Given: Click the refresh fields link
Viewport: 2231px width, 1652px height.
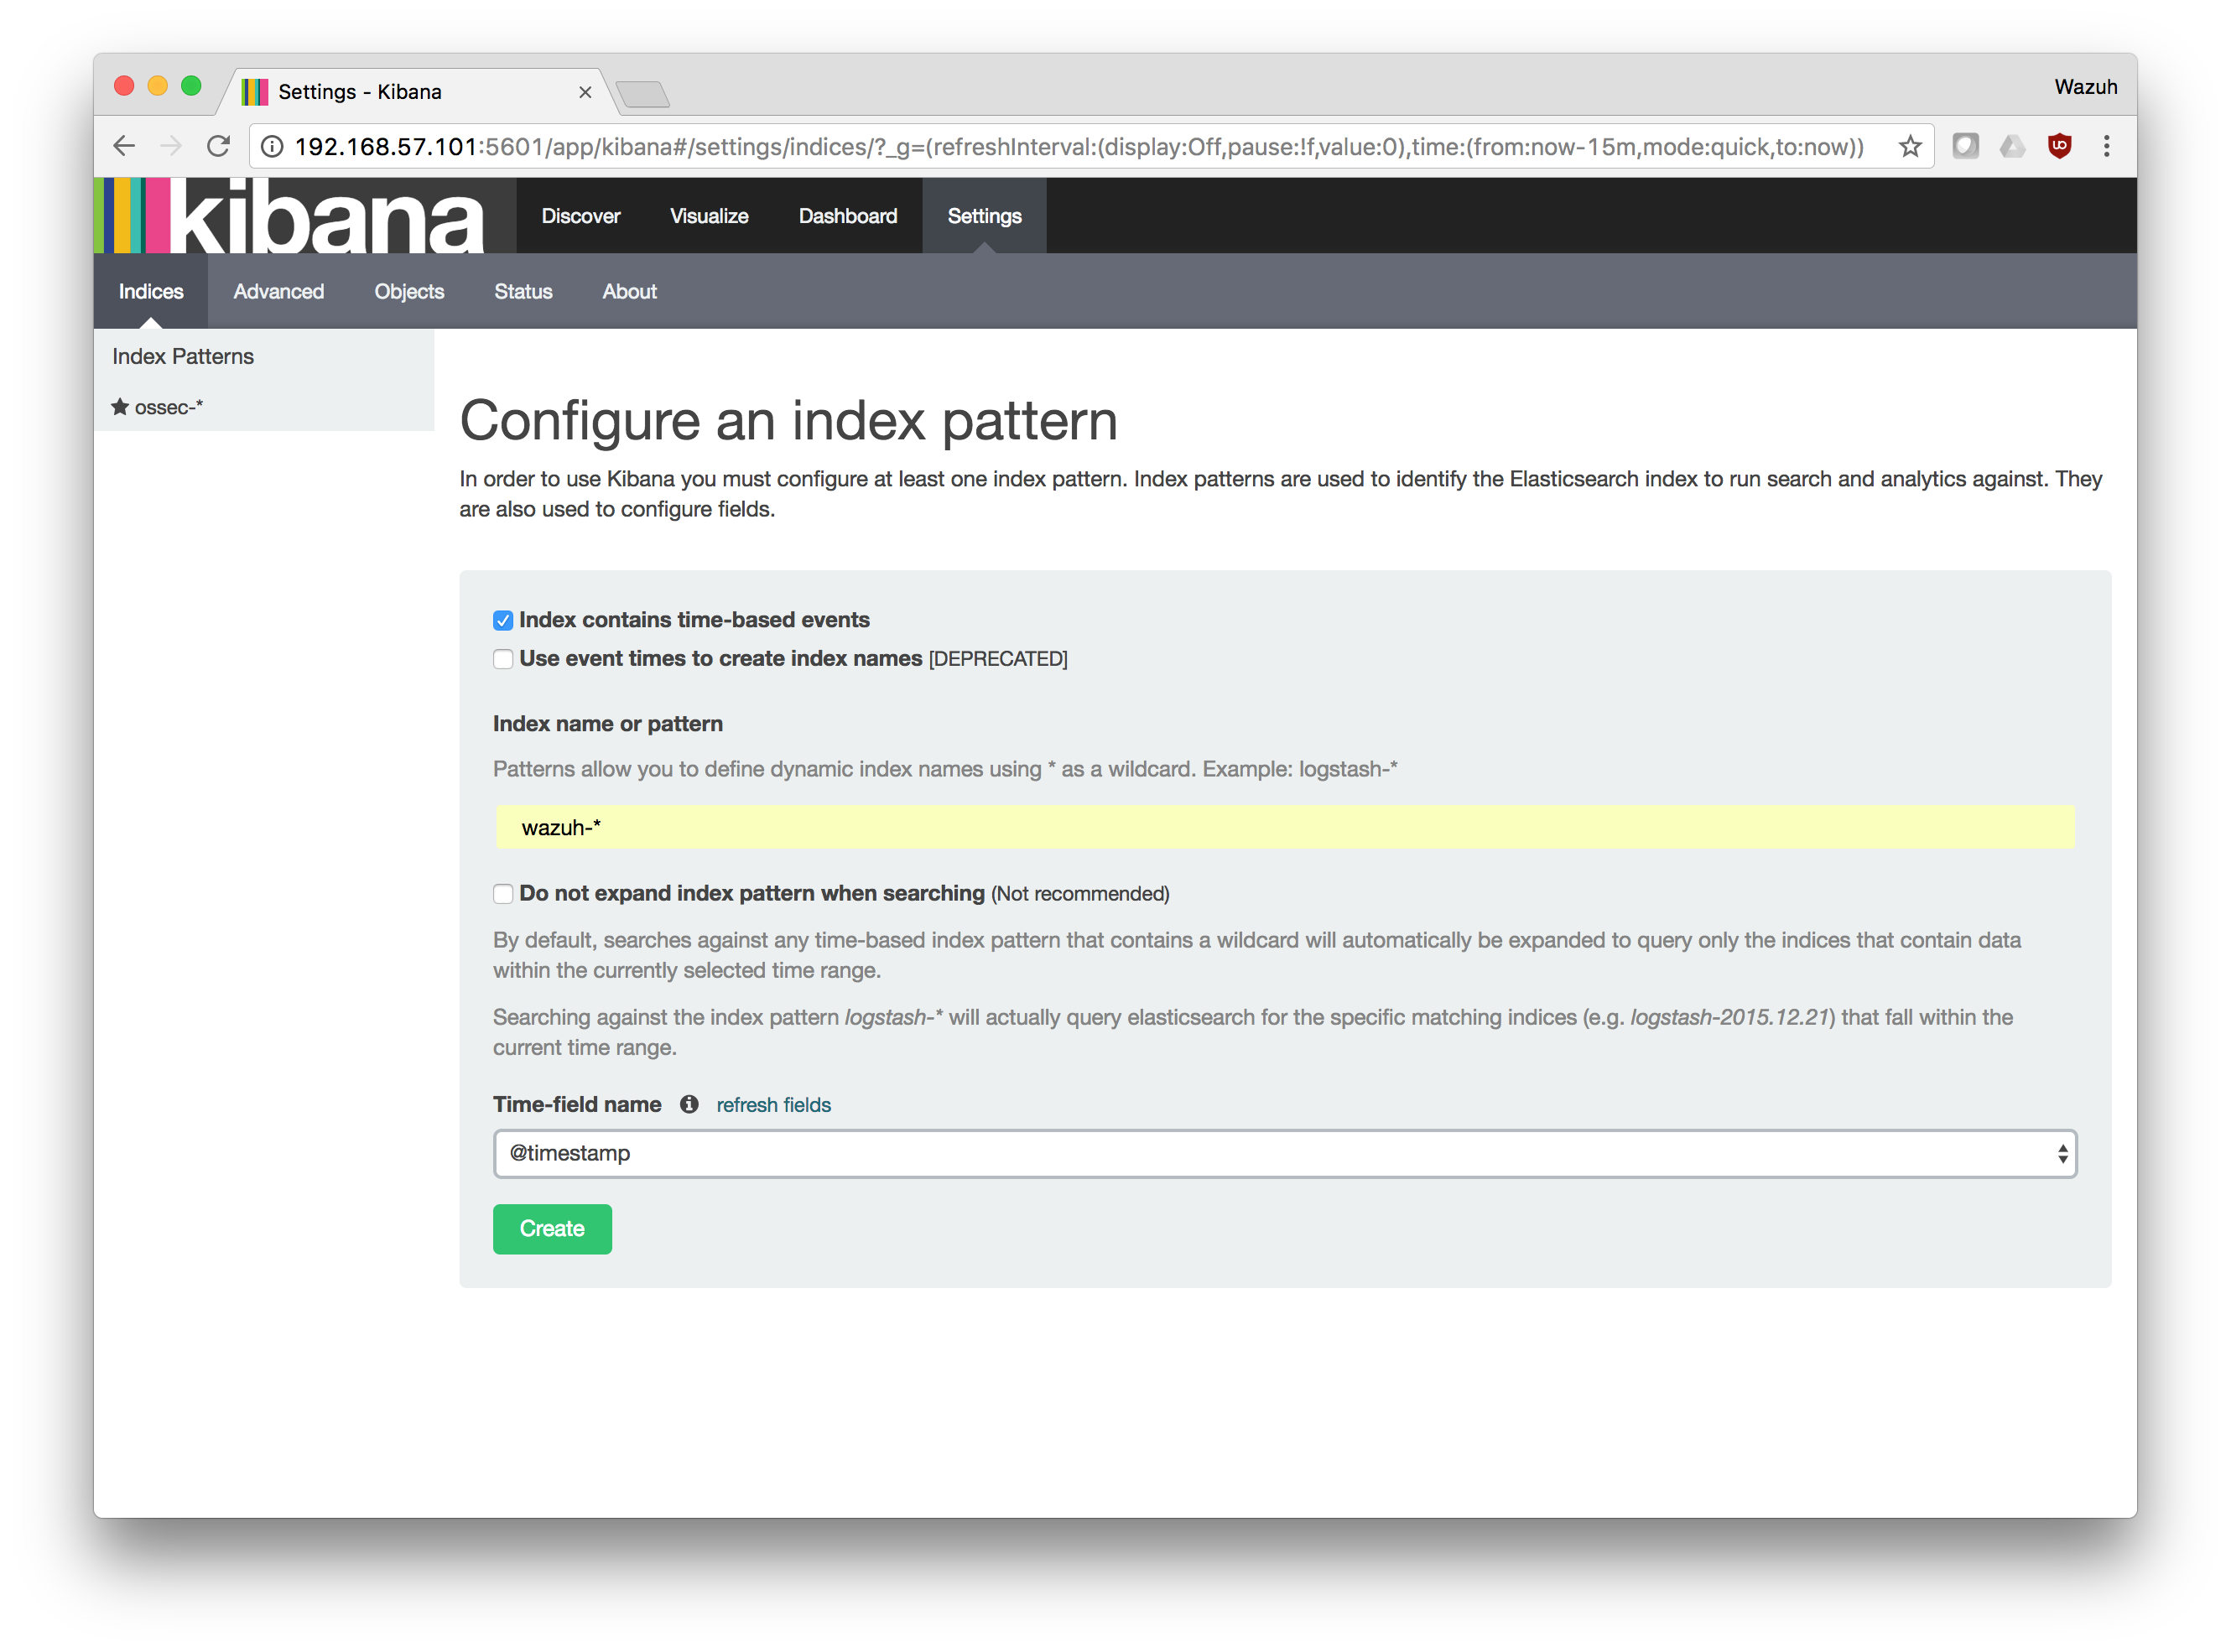Looking at the screenshot, I should 774,1105.
